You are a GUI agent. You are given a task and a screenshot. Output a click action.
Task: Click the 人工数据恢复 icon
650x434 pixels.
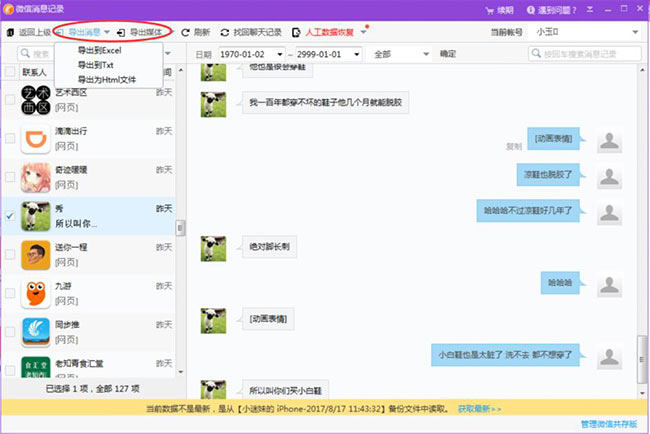click(x=296, y=32)
